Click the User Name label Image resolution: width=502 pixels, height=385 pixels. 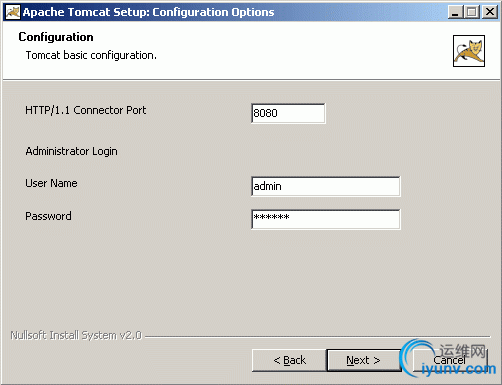pyautogui.click(x=51, y=183)
